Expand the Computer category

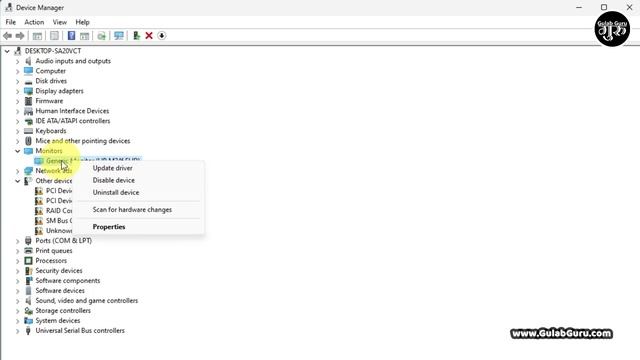[x=18, y=71]
